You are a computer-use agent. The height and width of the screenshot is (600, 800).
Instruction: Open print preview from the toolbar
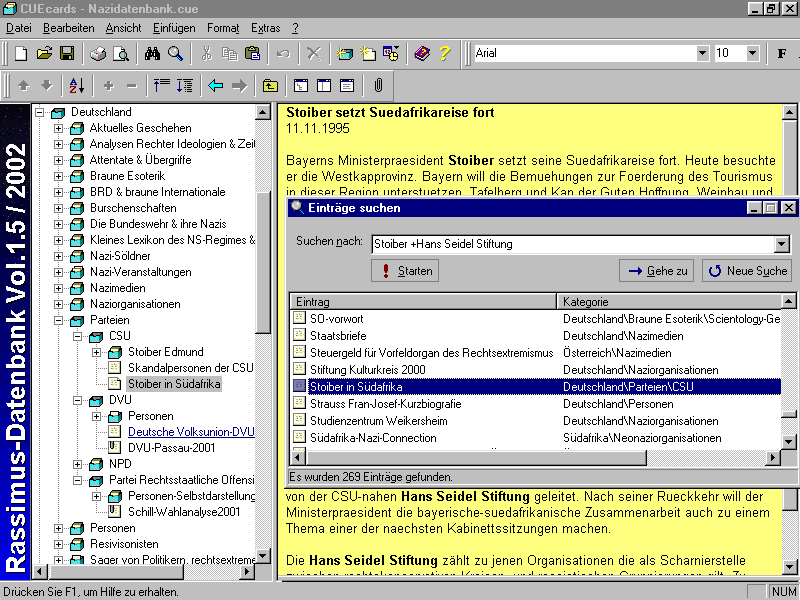tap(121, 53)
